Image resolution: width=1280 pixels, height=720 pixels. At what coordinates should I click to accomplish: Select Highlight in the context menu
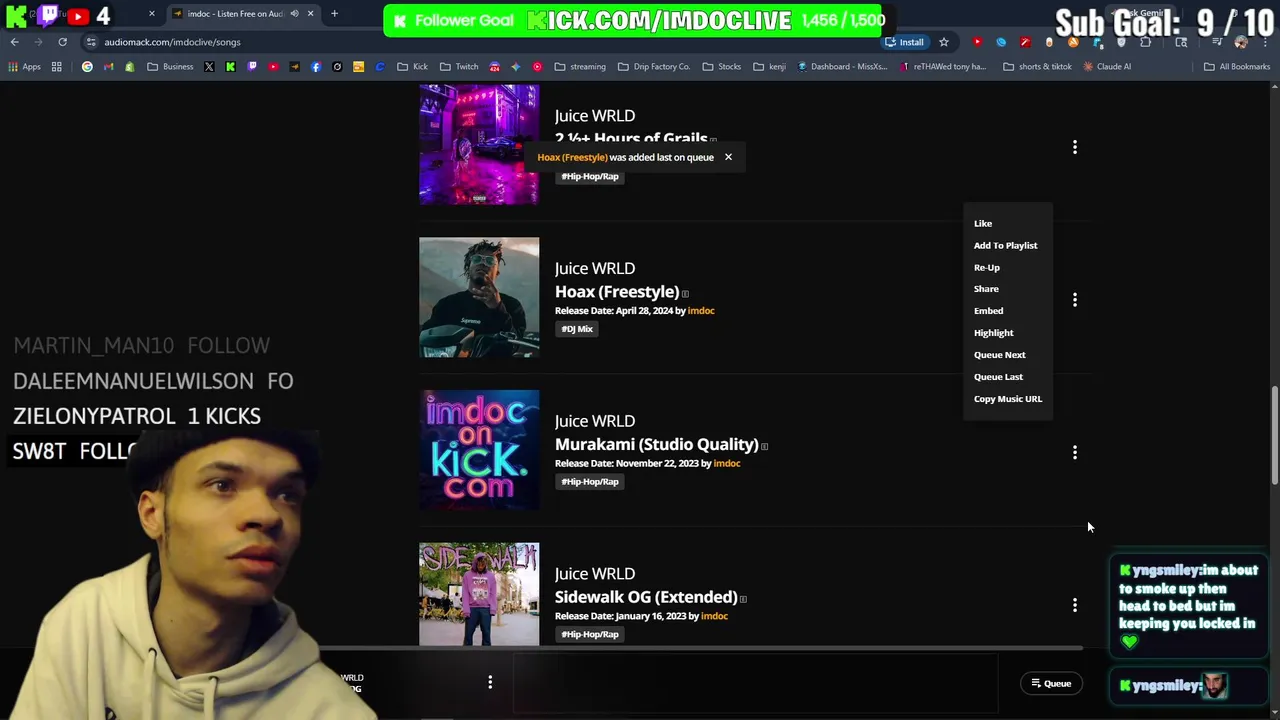(993, 333)
